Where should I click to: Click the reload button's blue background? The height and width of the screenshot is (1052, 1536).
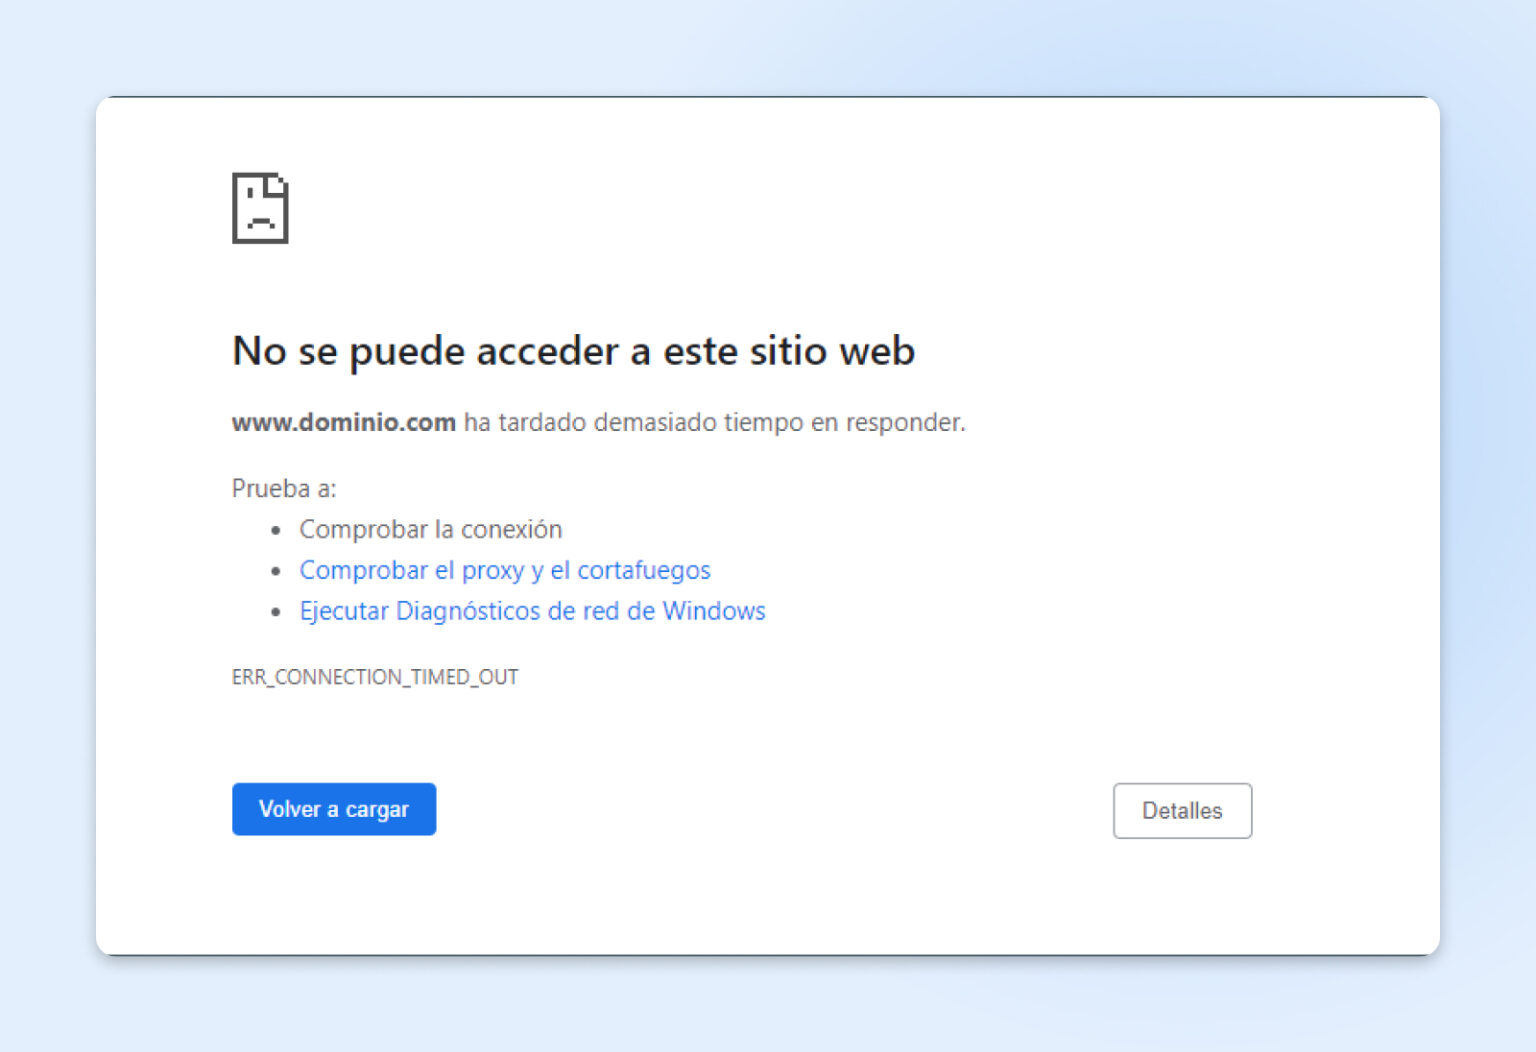coord(334,809)
